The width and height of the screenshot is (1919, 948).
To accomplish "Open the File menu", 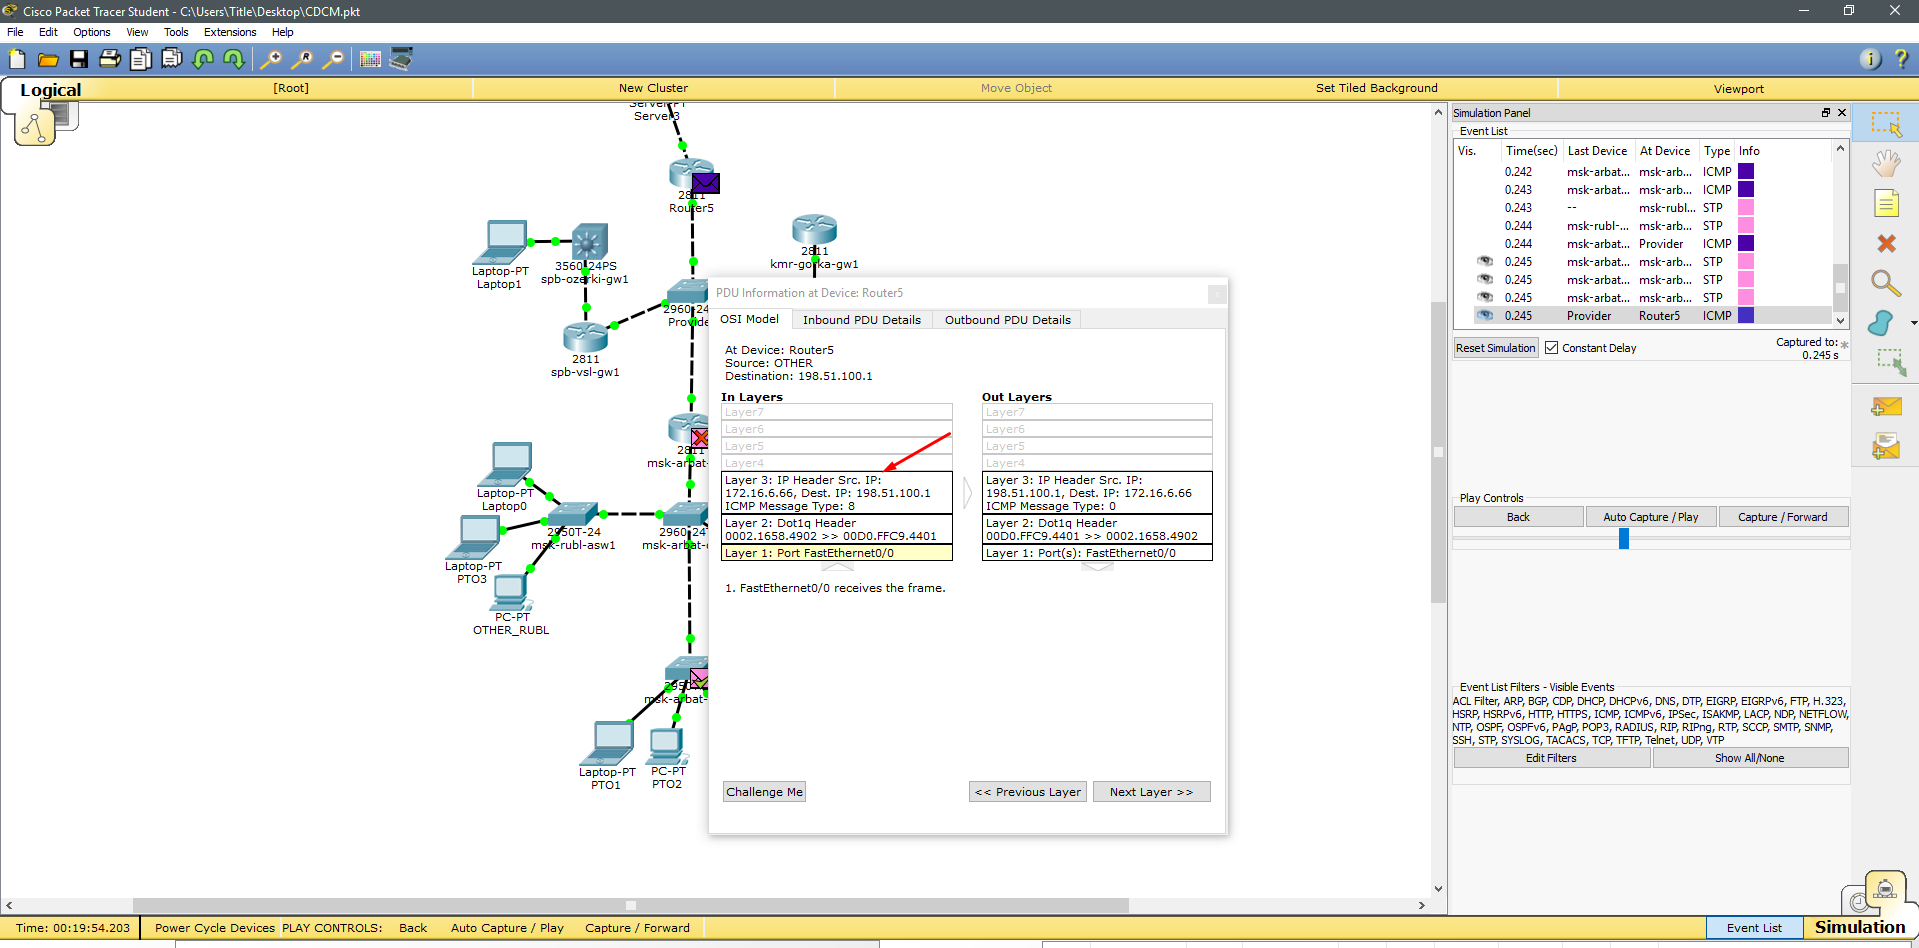I will (x=15, y=32).
